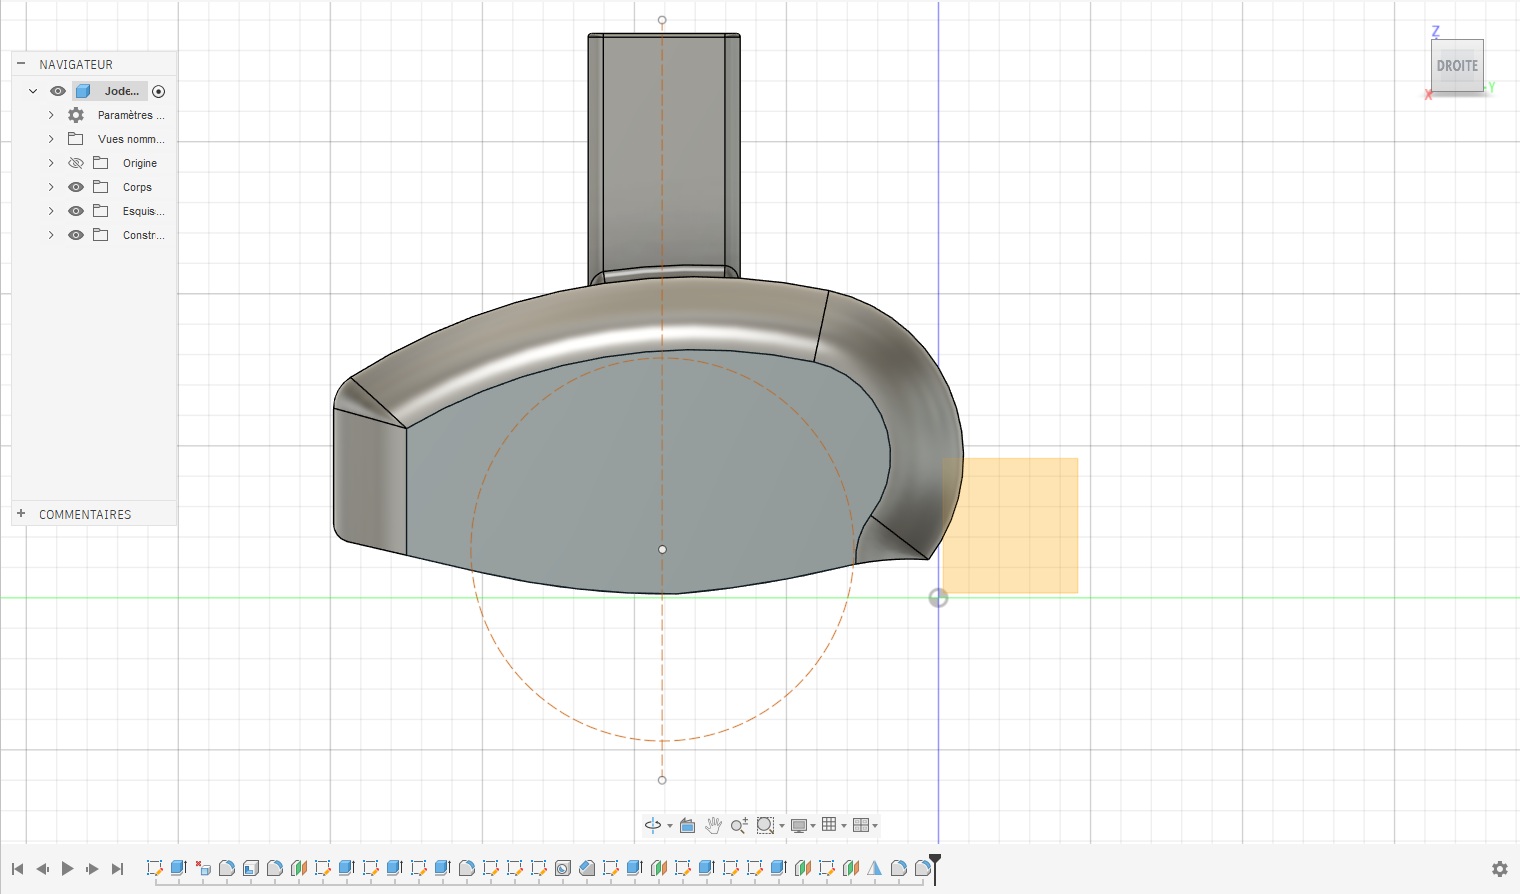This screenshot has width=1520, height=894.
Task: Collapse the NAVIGATEUR panel
Action: pyautogui.click(x=21, y=64)
